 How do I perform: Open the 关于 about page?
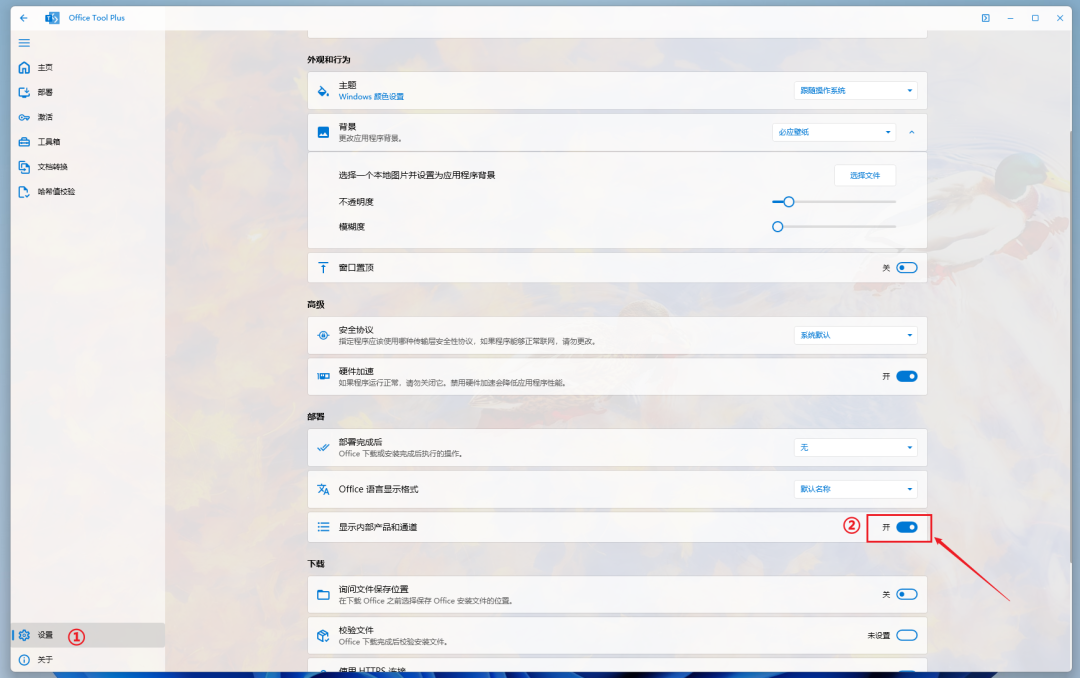[x=87, y=660]
